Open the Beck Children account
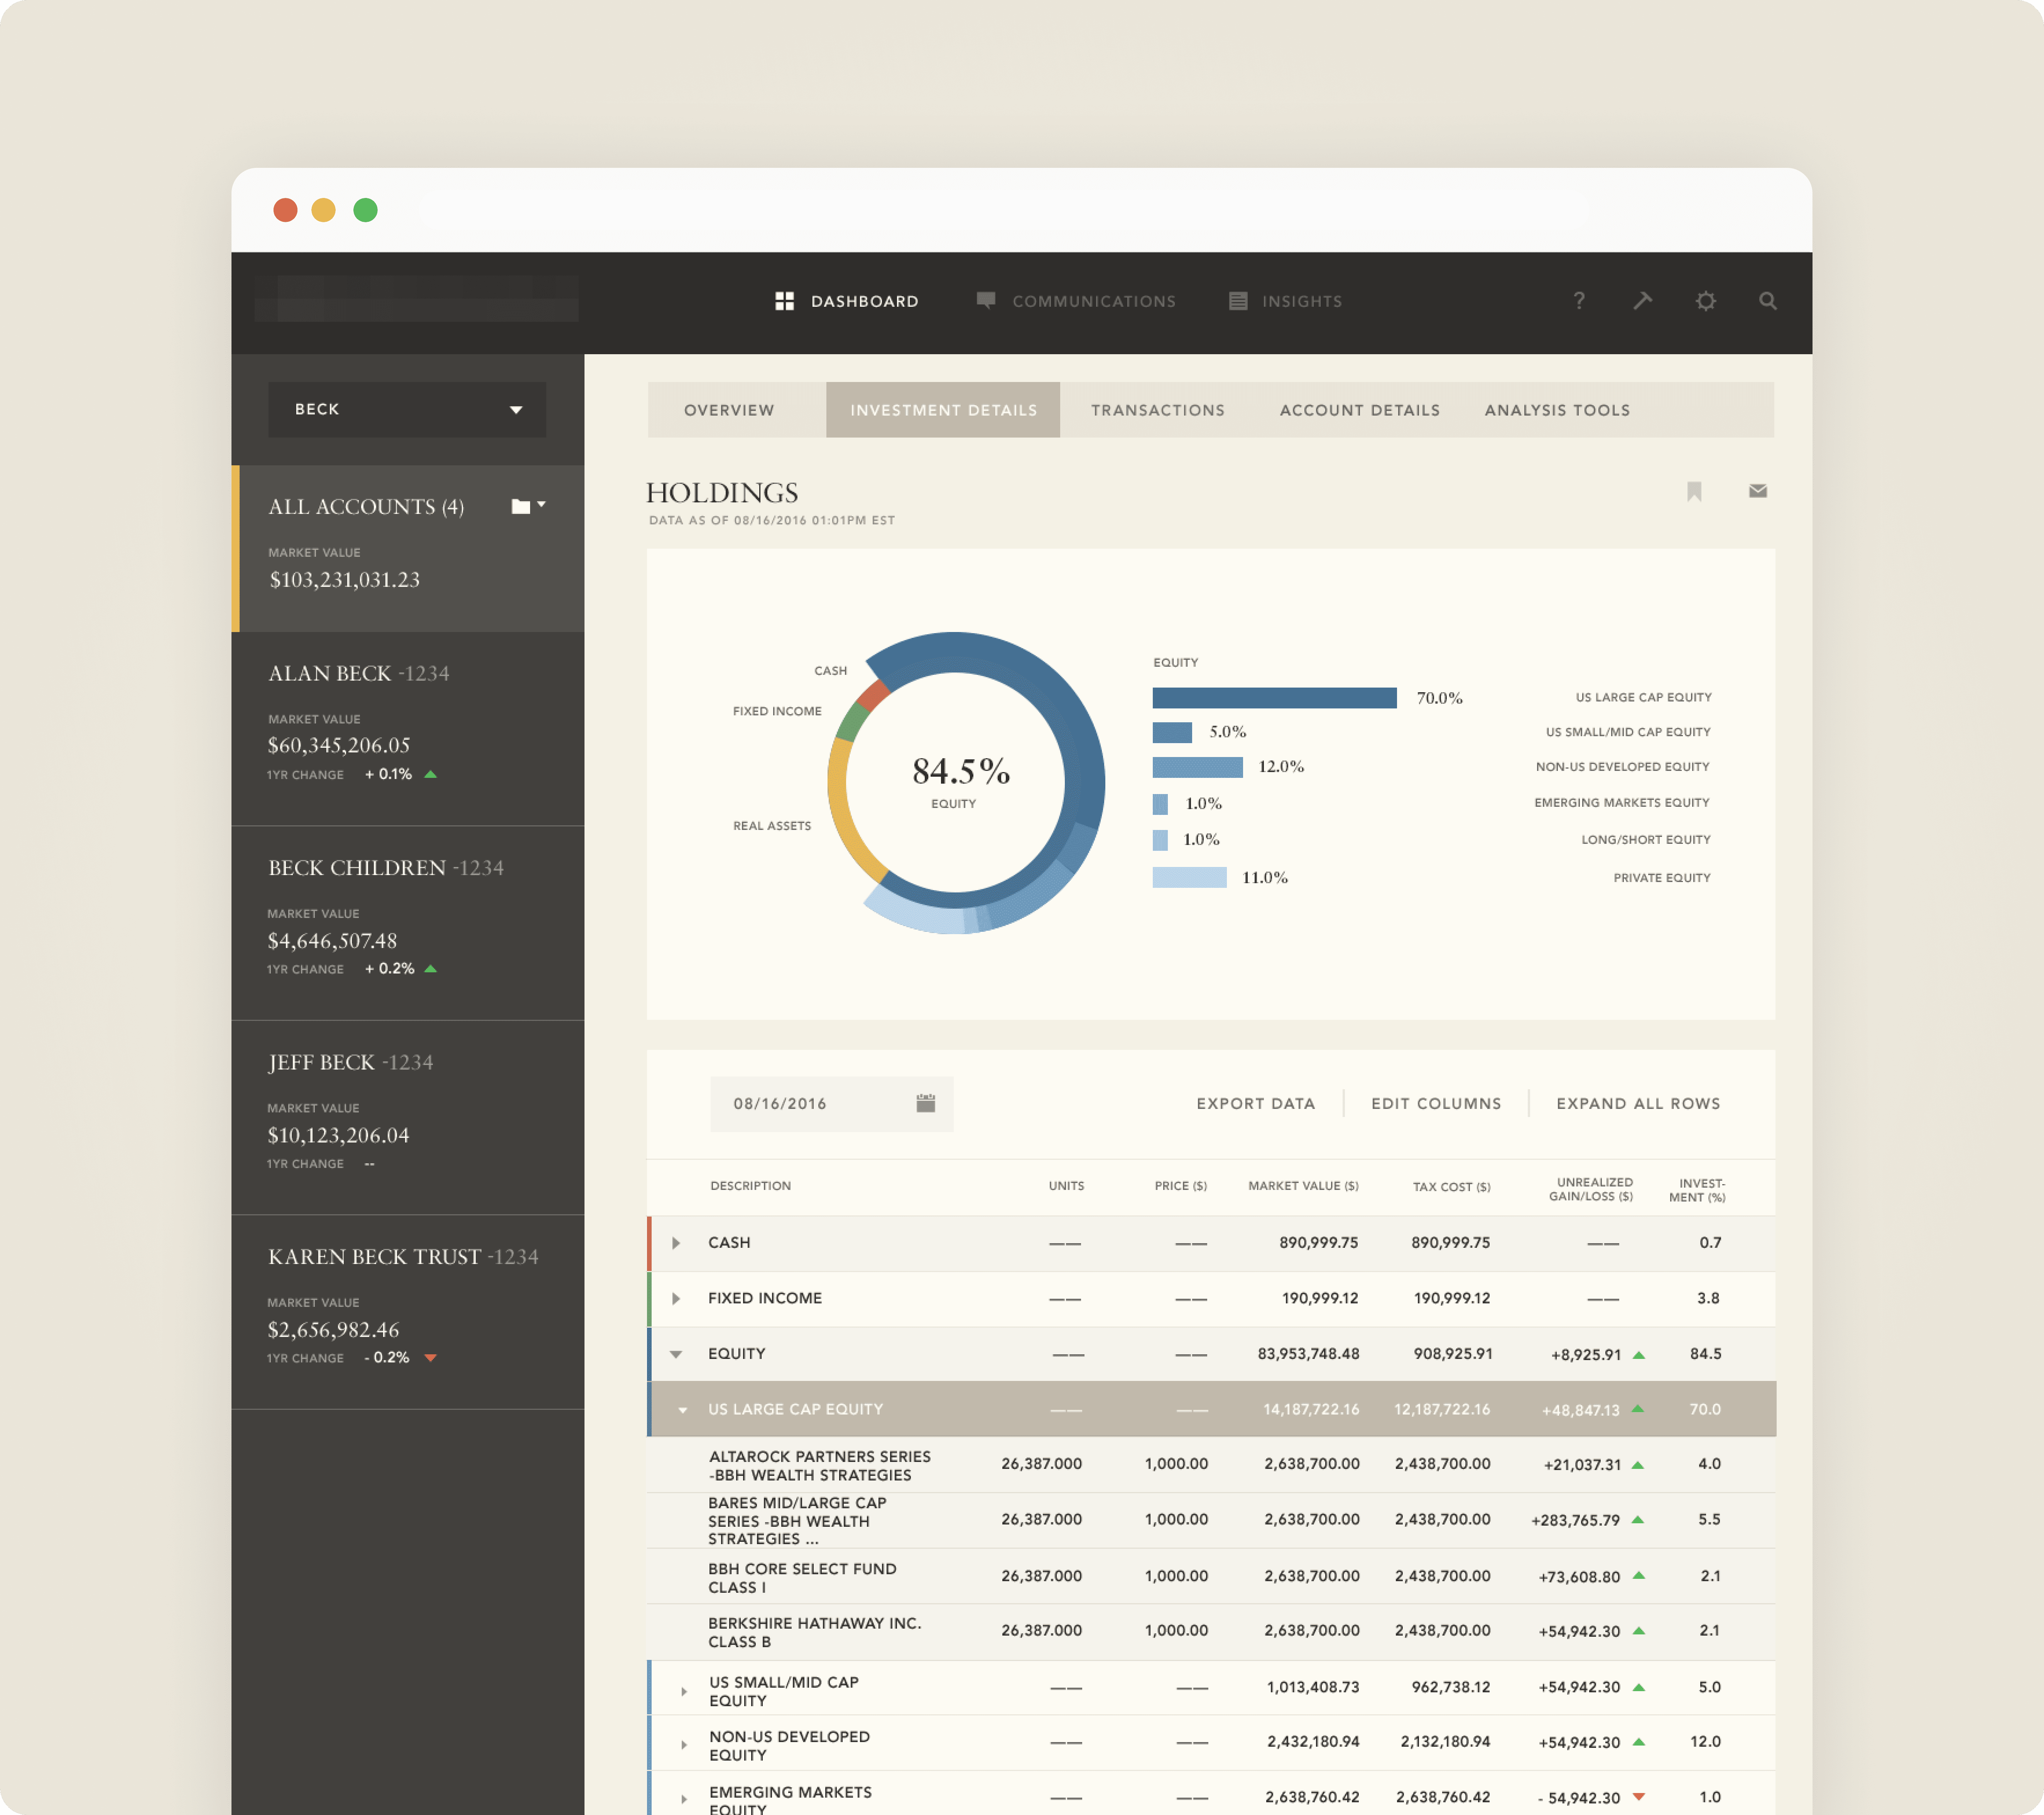 tap(408, 923)
